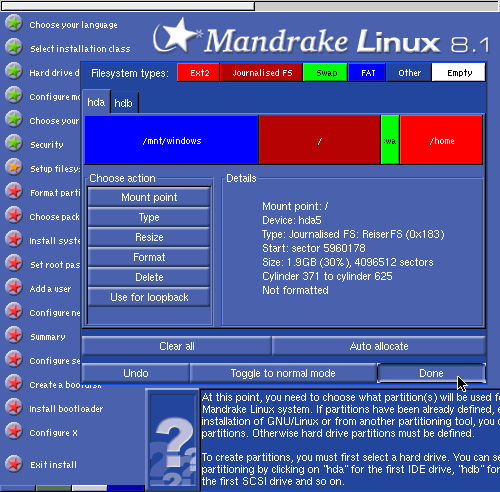Click the Choose your language step label
This screenshot has width=500, height=492.
73,25
